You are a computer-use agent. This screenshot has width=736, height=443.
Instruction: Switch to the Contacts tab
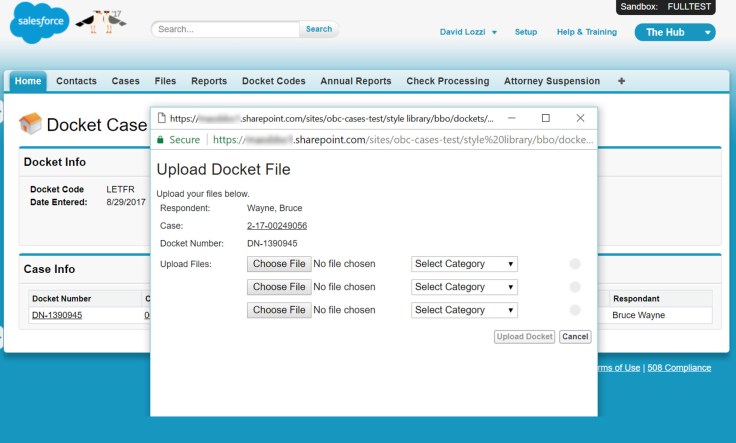[76, 81]
